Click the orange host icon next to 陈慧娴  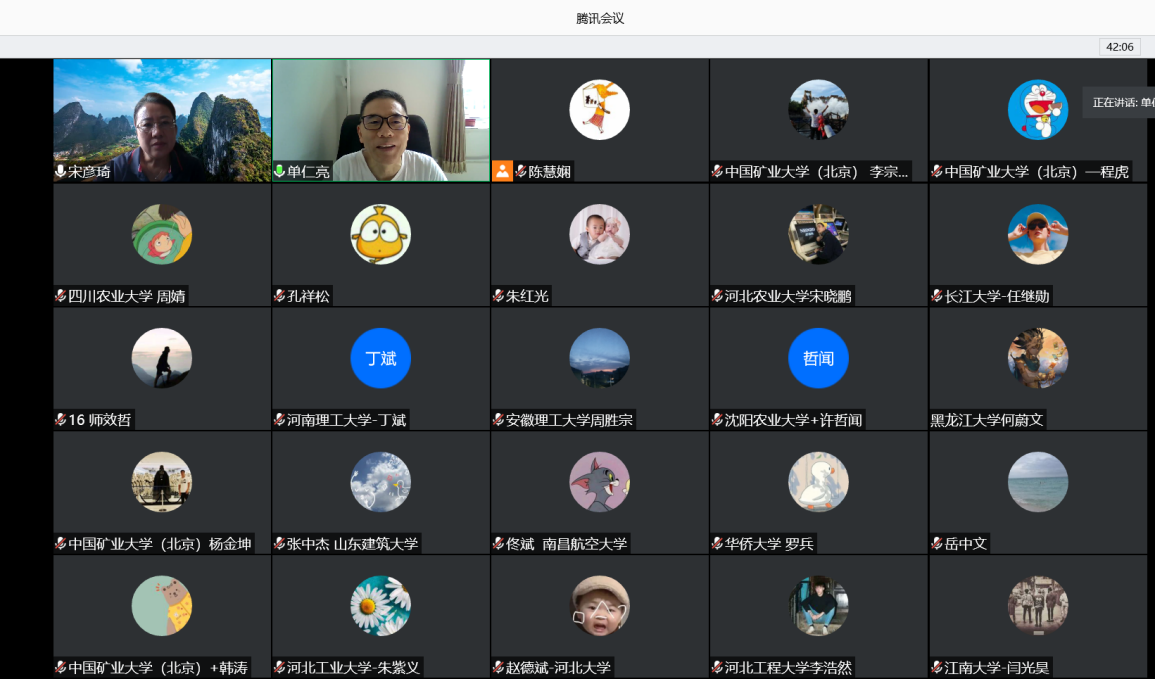(502, 171)
